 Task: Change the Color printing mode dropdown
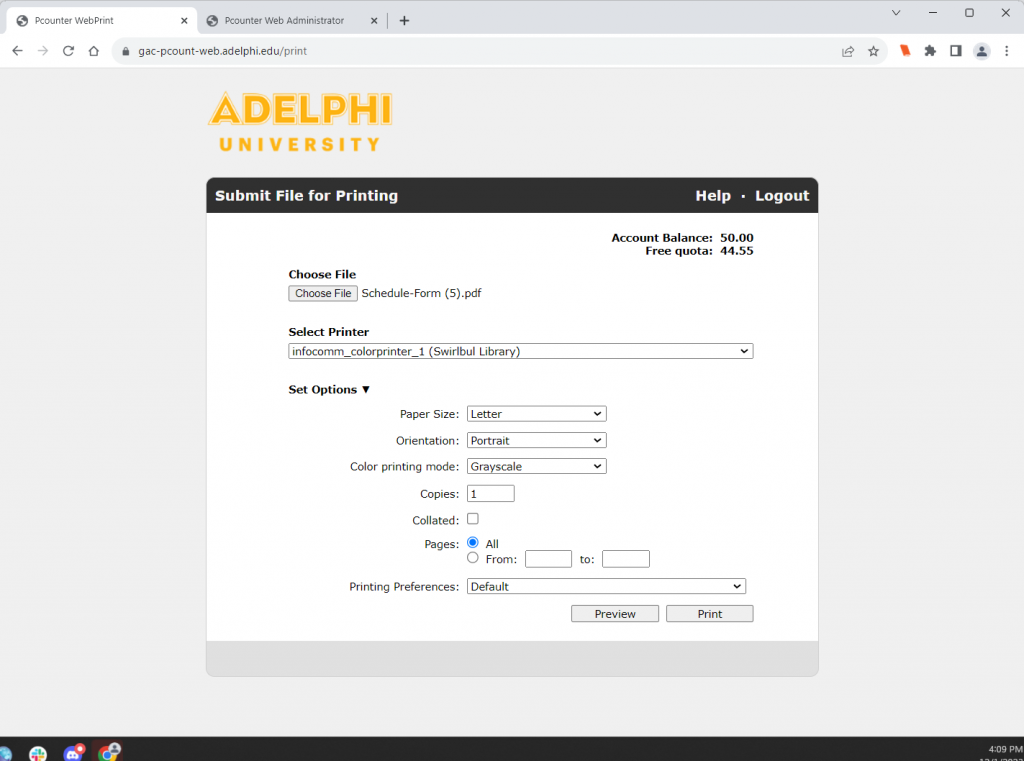tap(536, 466)
